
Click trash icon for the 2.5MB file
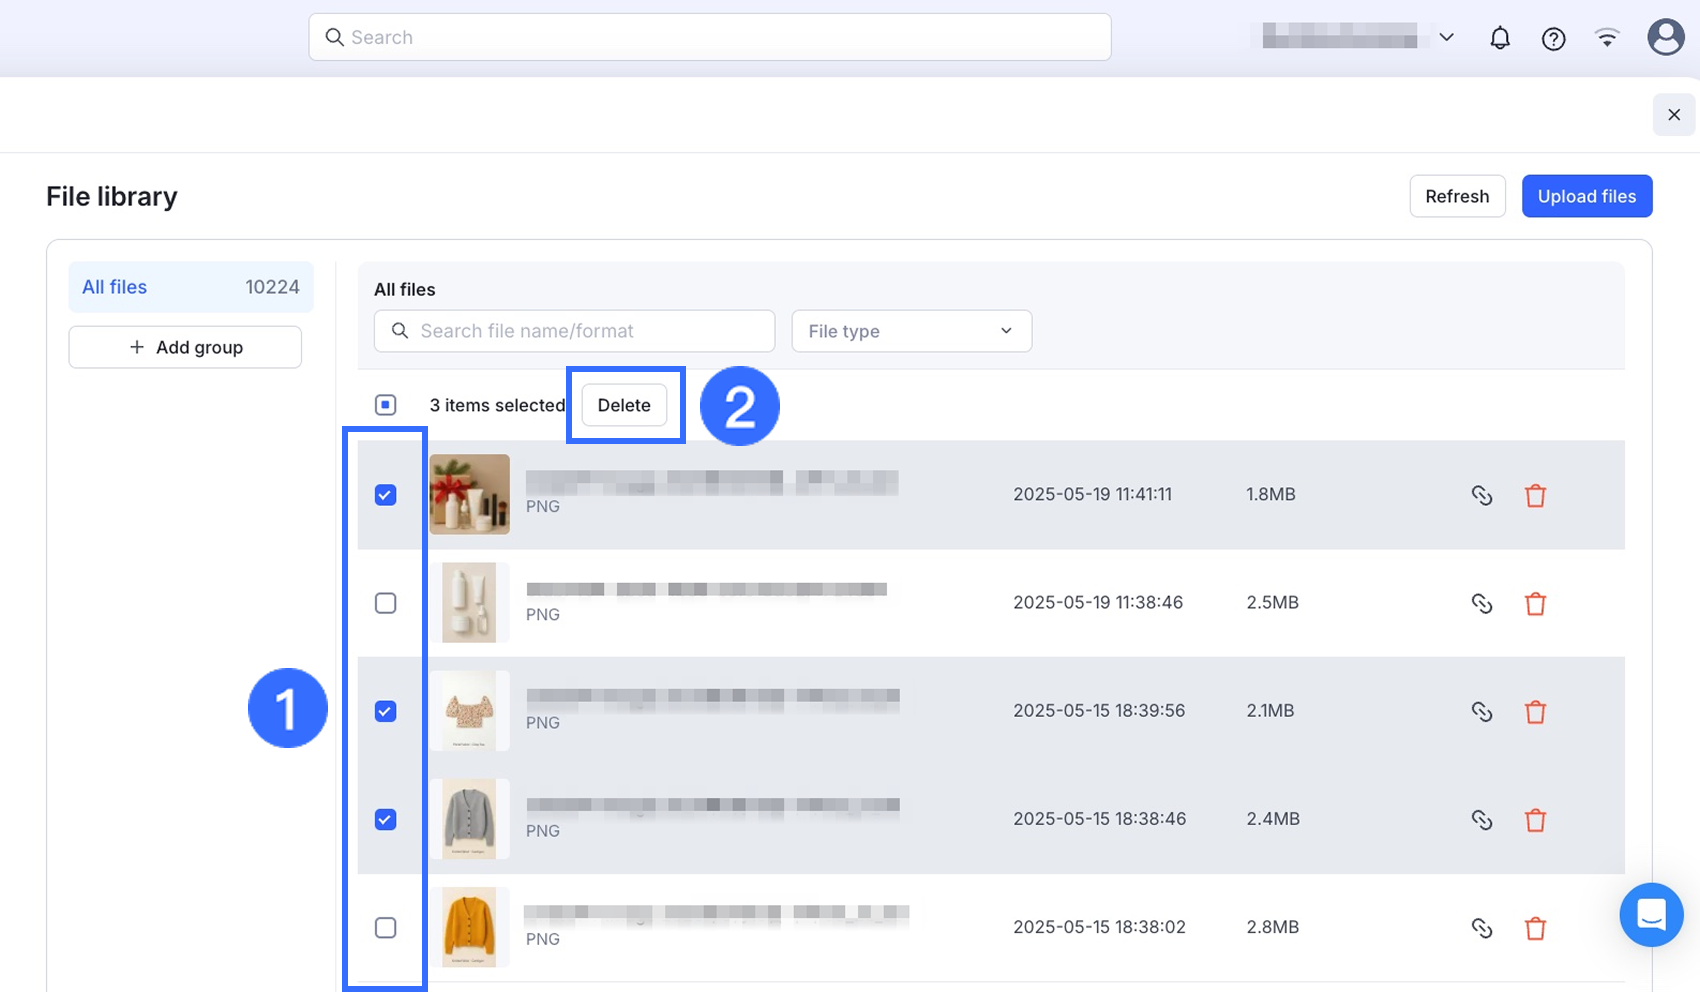point(1535,603)
